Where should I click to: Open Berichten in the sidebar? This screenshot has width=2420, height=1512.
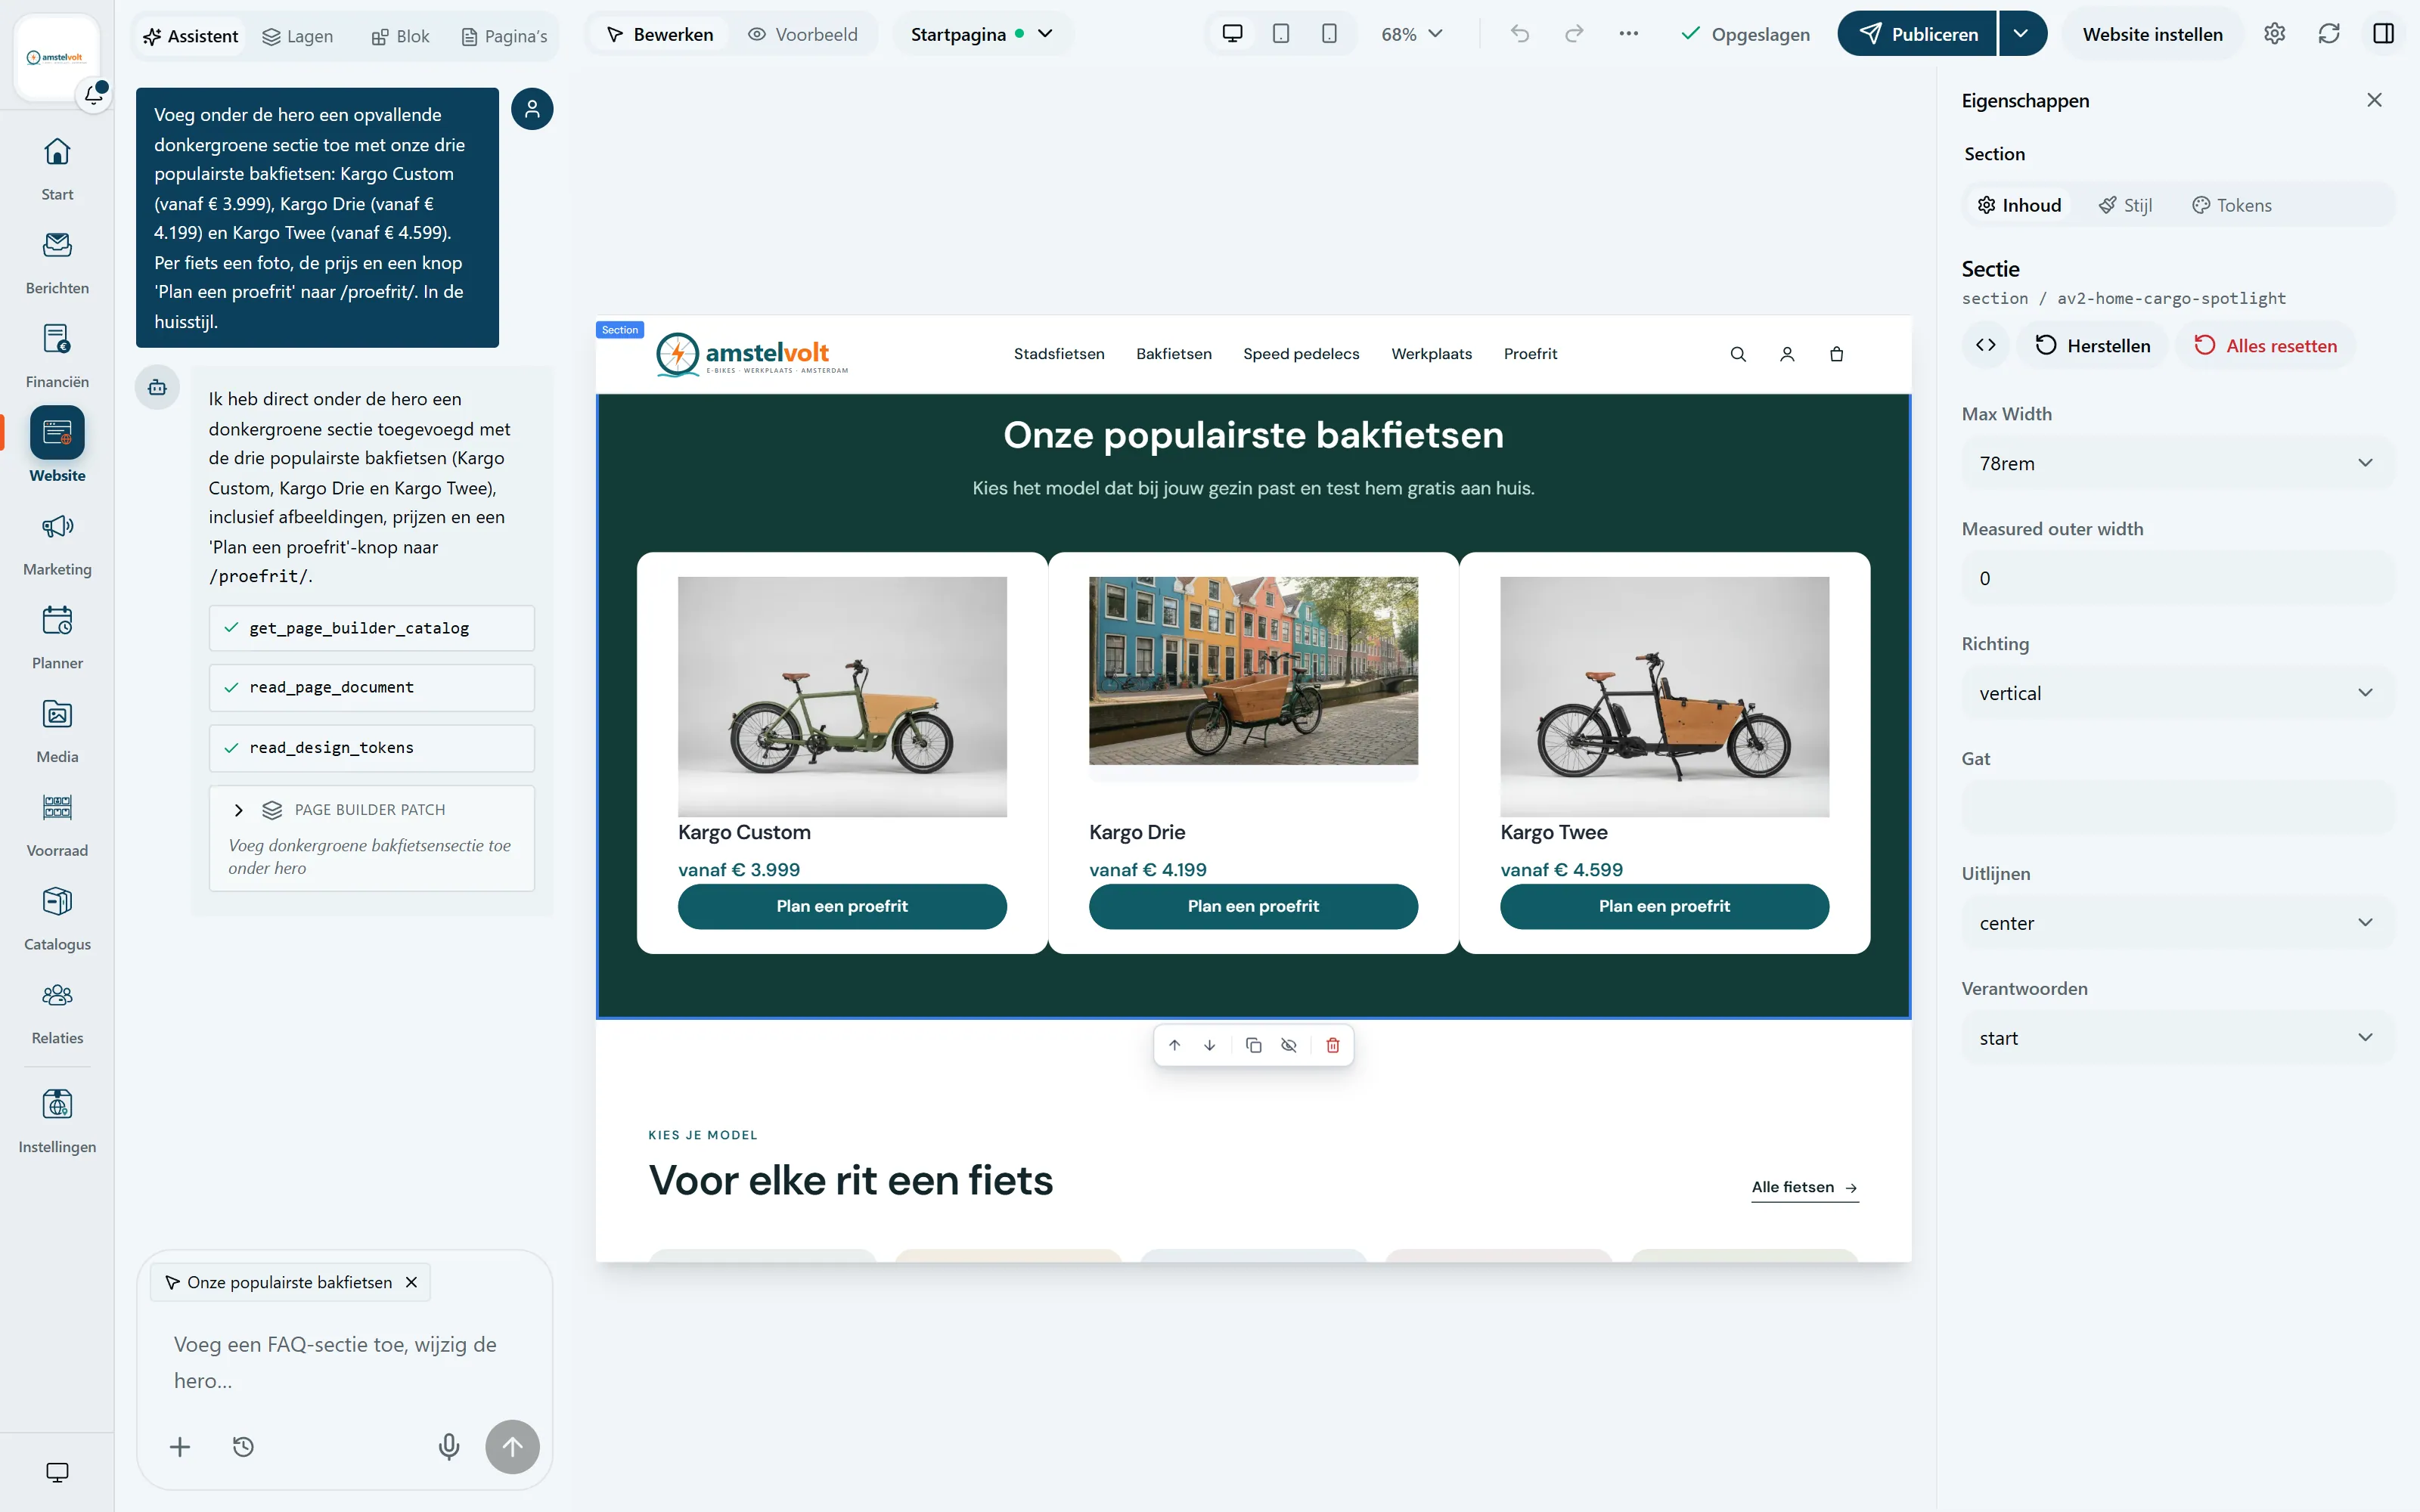click(x=57, y=262)
